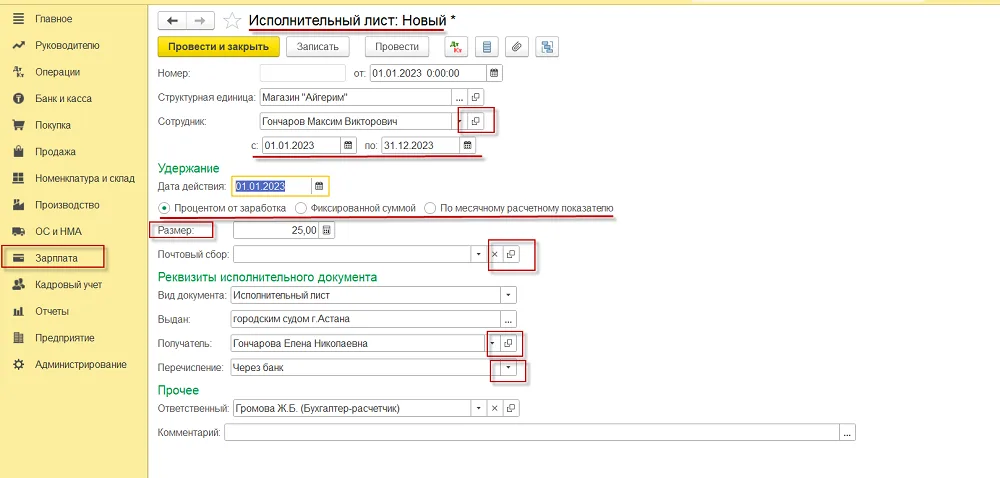
Task: Clear the Почтовый сбор field
Action: point(495,254)
